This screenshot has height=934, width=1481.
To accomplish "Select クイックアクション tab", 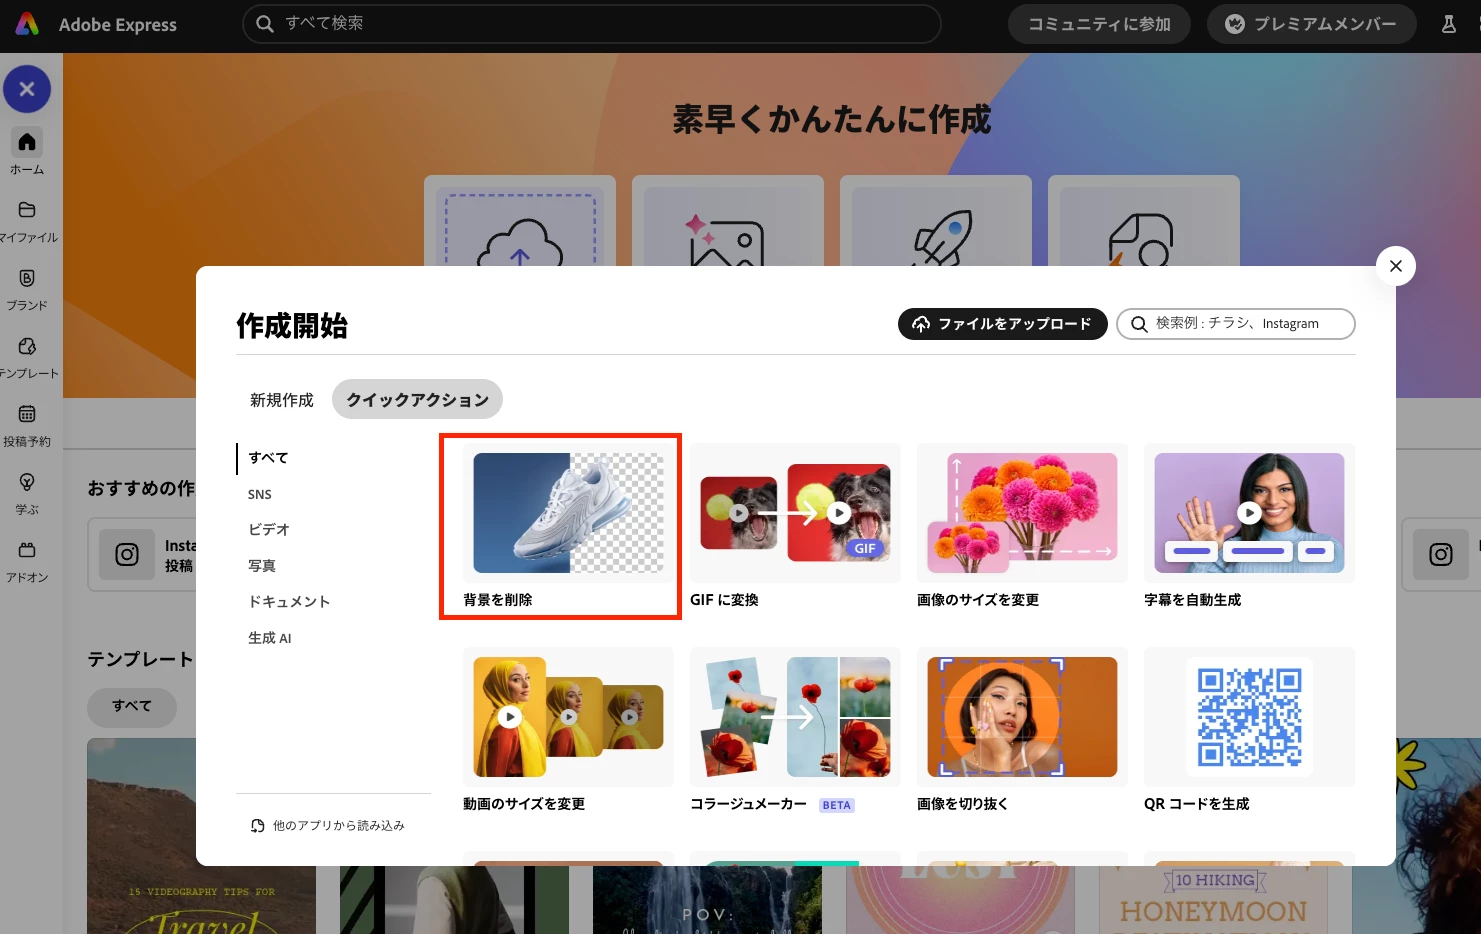I will [x=417, y=400].
